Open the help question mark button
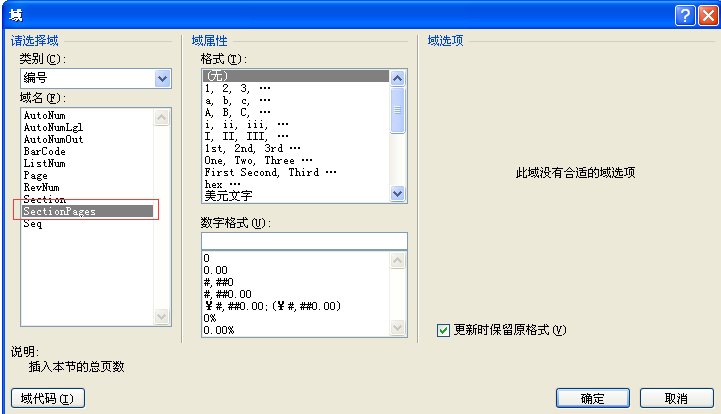 point(685,15)
